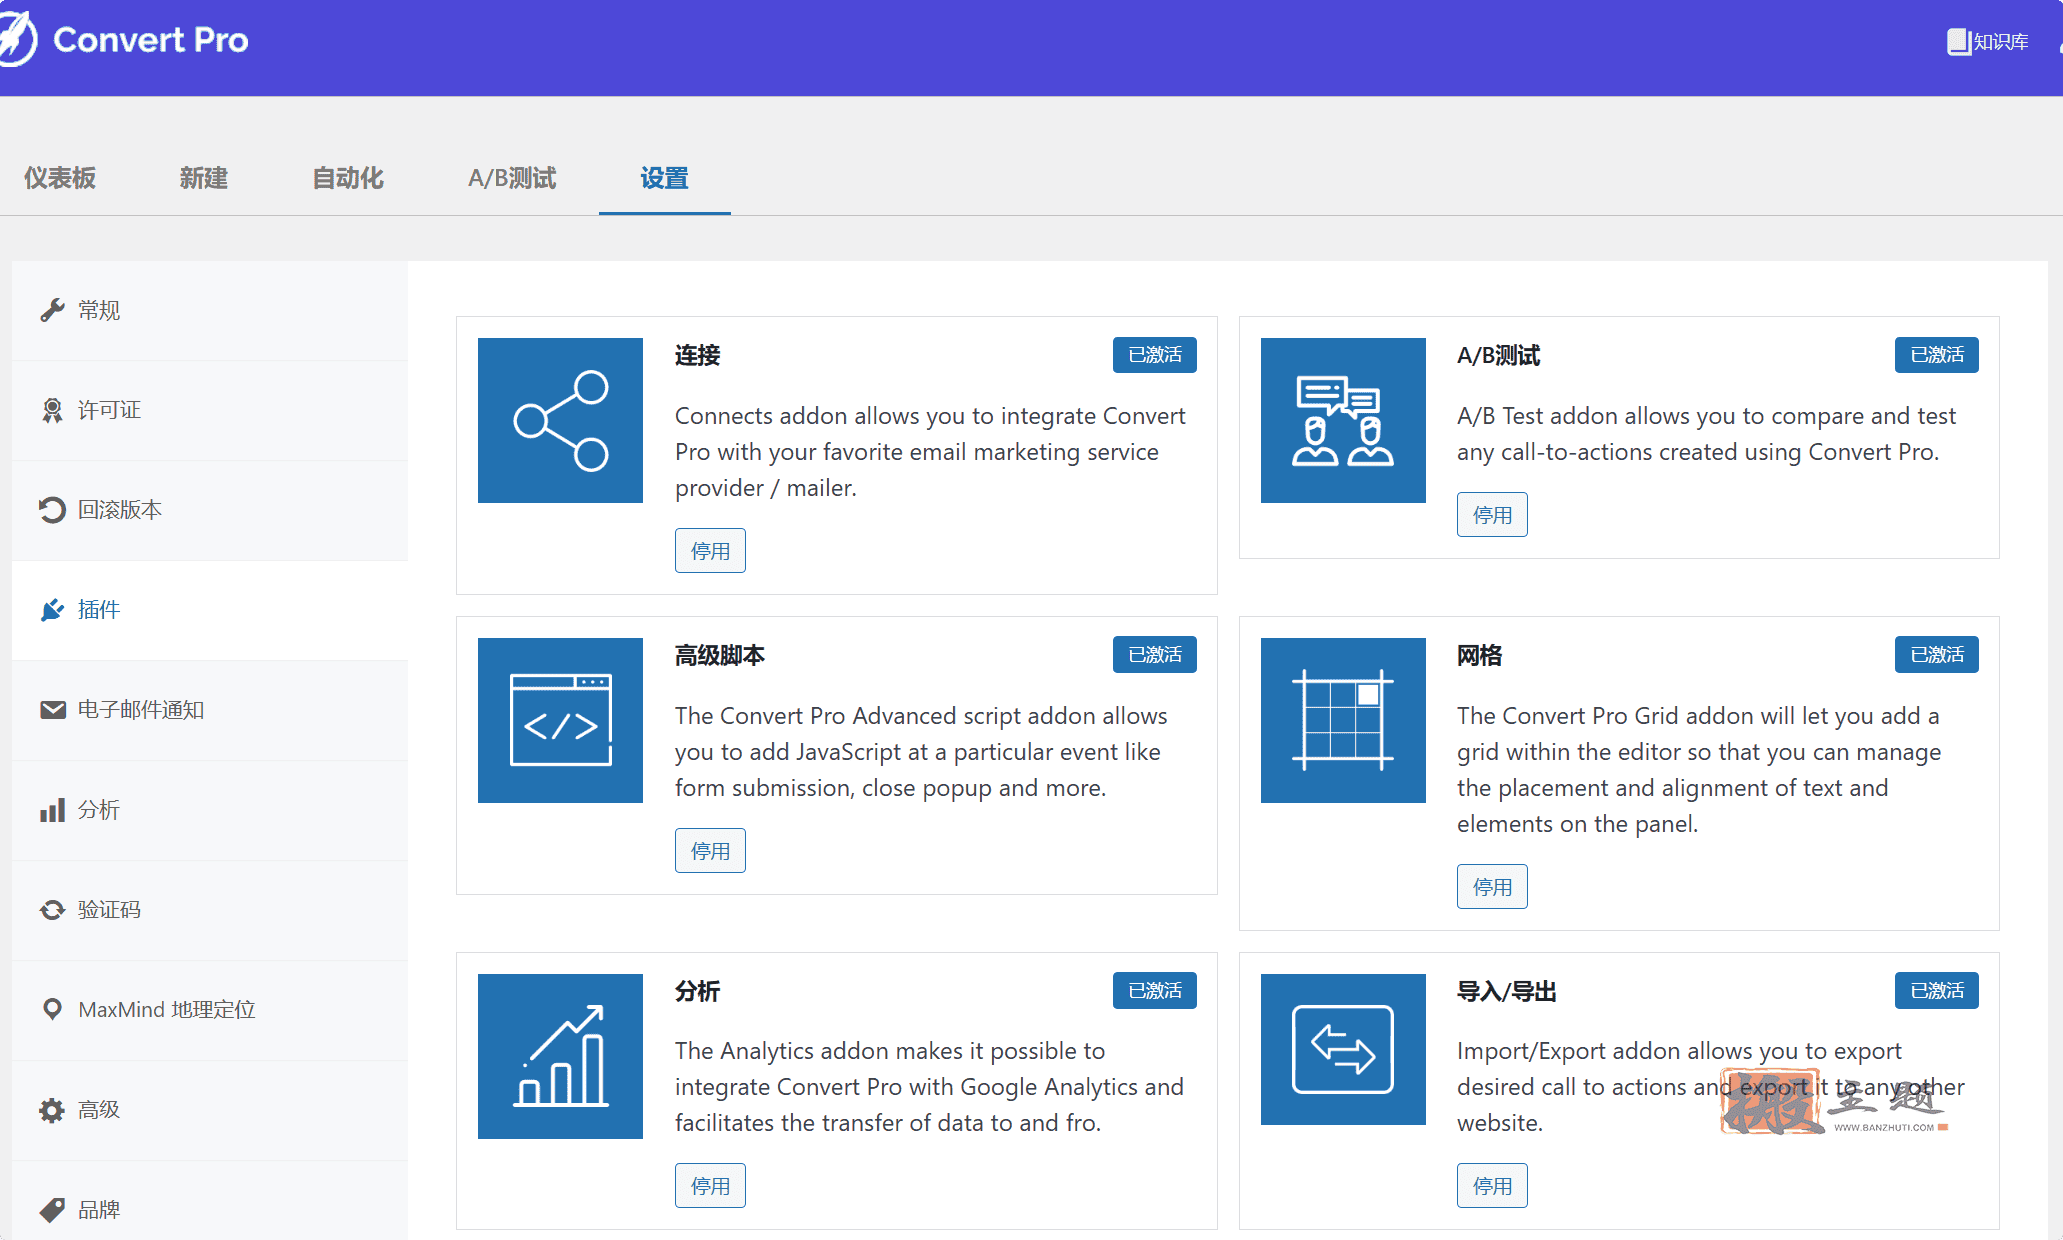Click the Convert Pro title text
2063x1240 pixels.
pos(151,40)
